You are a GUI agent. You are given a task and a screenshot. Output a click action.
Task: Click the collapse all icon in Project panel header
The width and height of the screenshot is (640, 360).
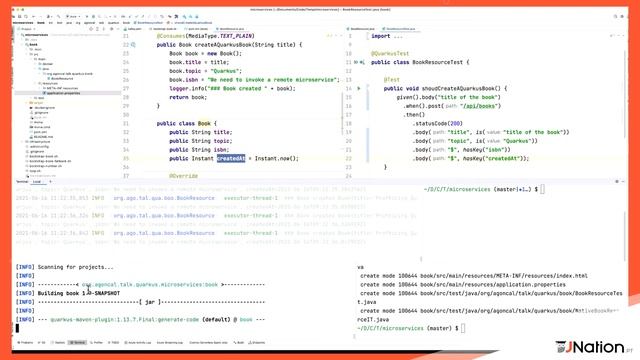click(x=104, y=29)
